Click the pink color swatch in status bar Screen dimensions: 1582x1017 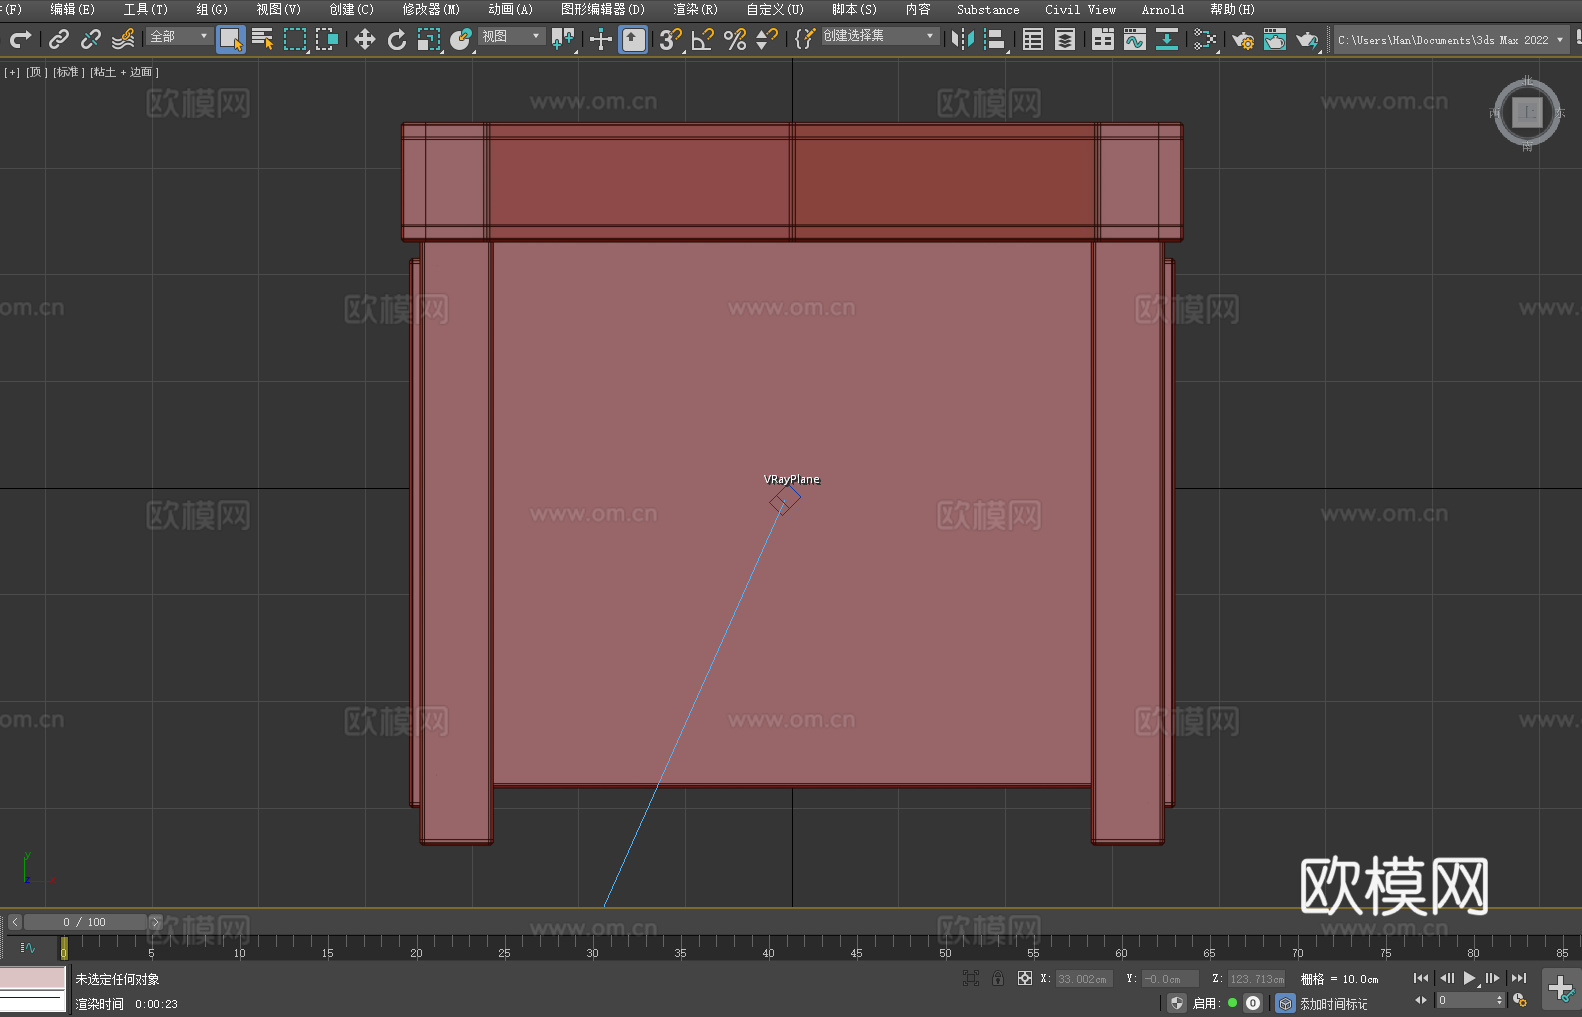coord(32,978)
